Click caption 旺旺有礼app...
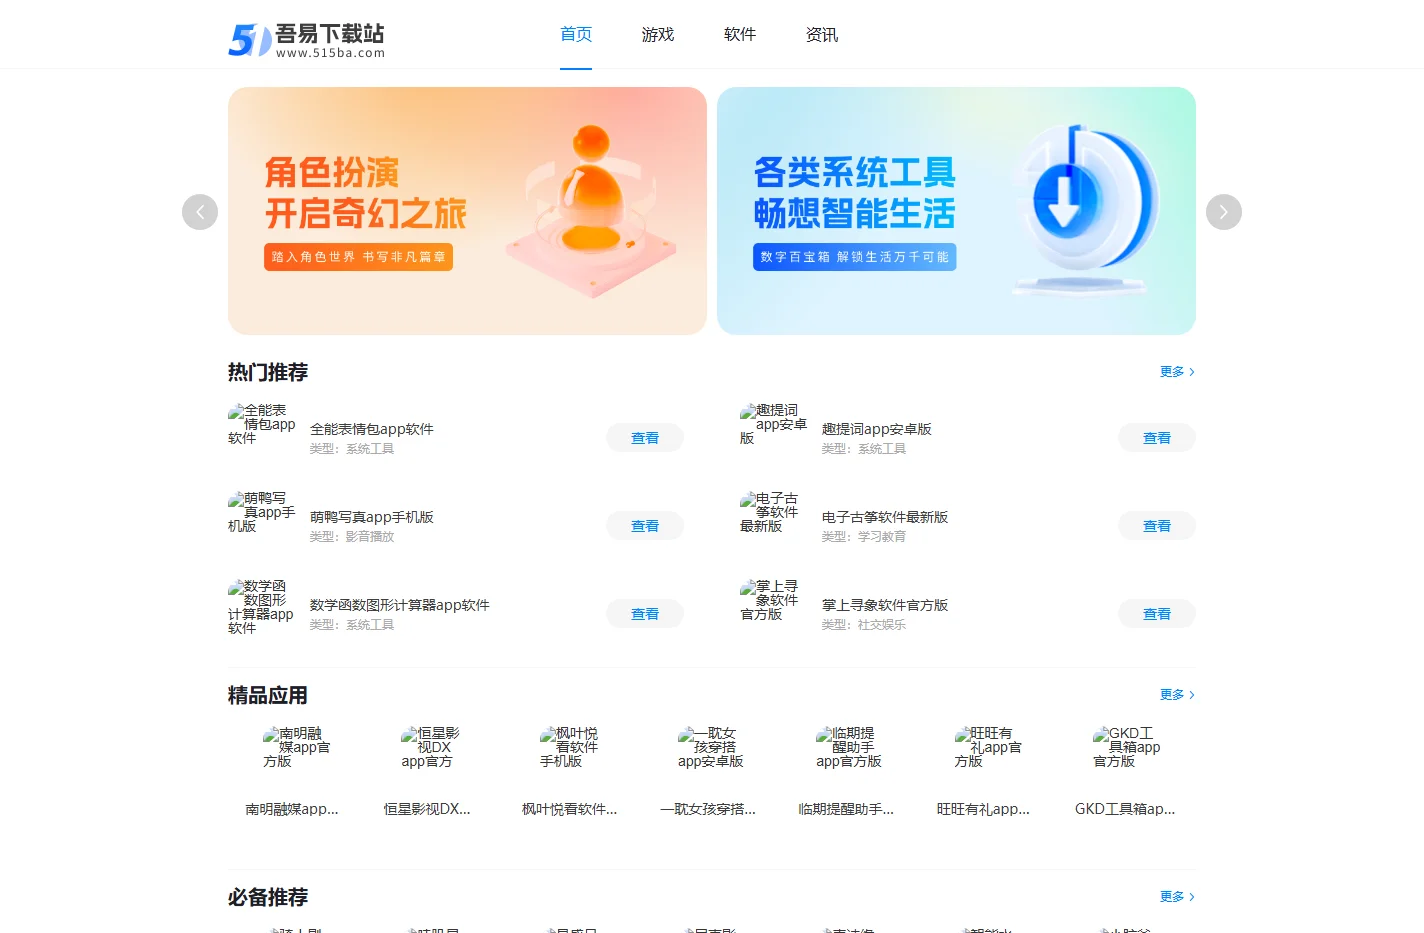 (x=983, y=809)
